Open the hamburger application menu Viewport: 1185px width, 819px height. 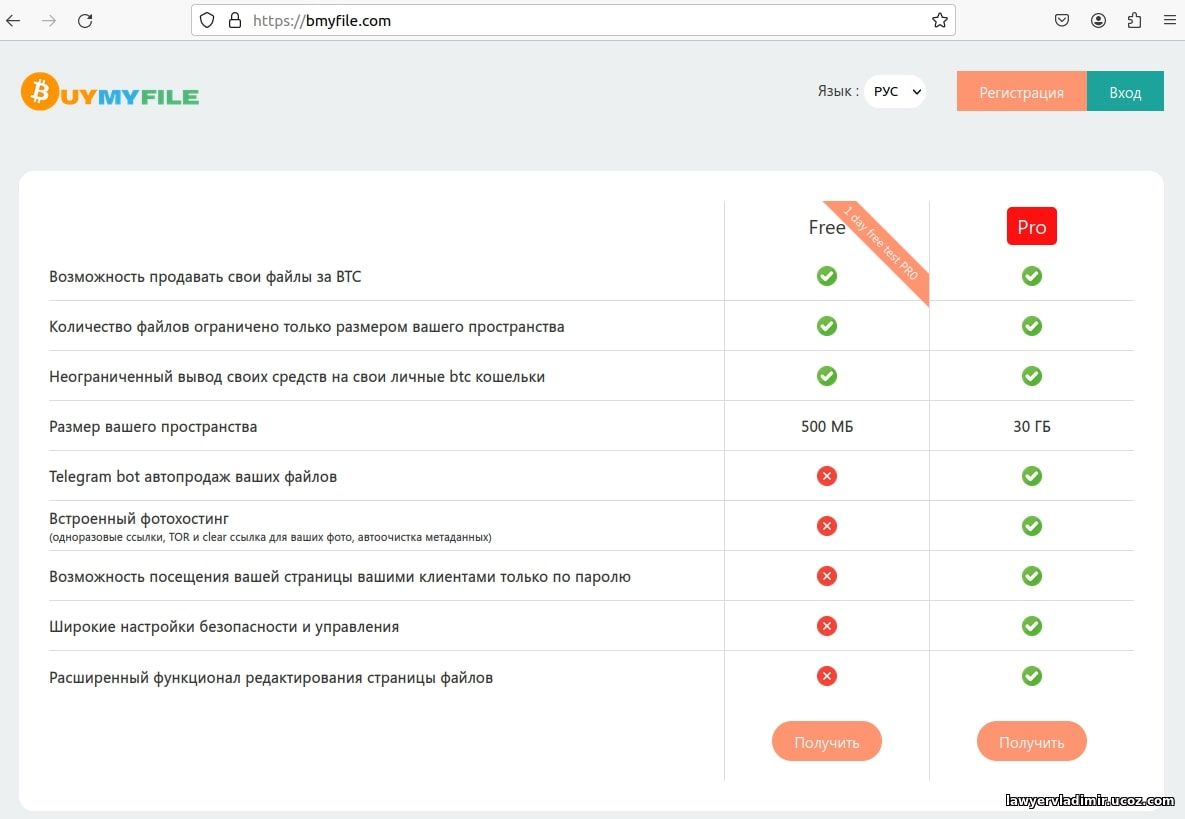tap(1170, 20)
